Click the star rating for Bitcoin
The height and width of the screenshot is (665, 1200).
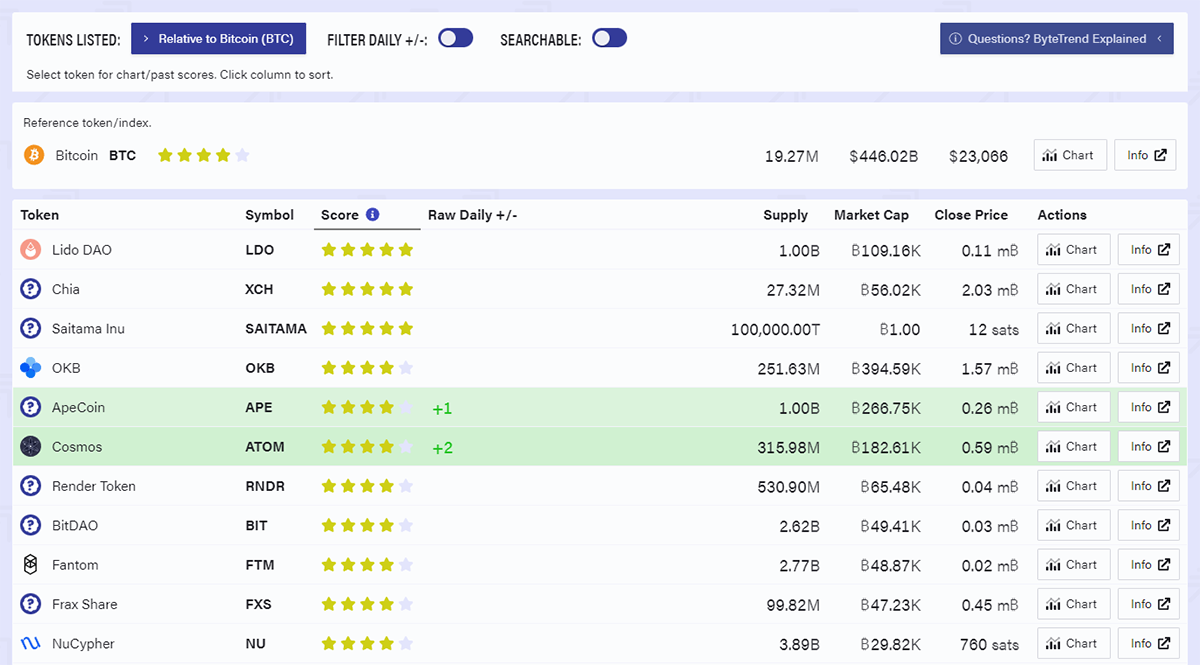204,155
